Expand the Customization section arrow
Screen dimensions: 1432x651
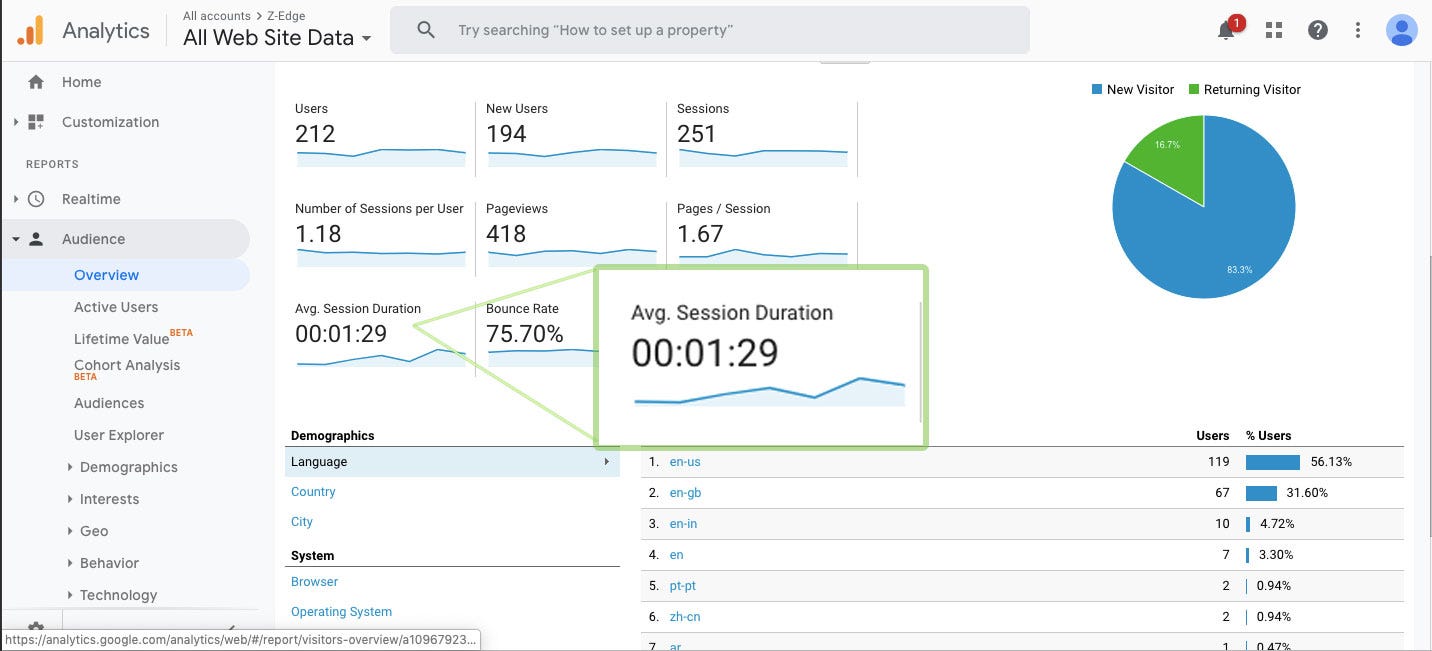(x=15, y=122)
